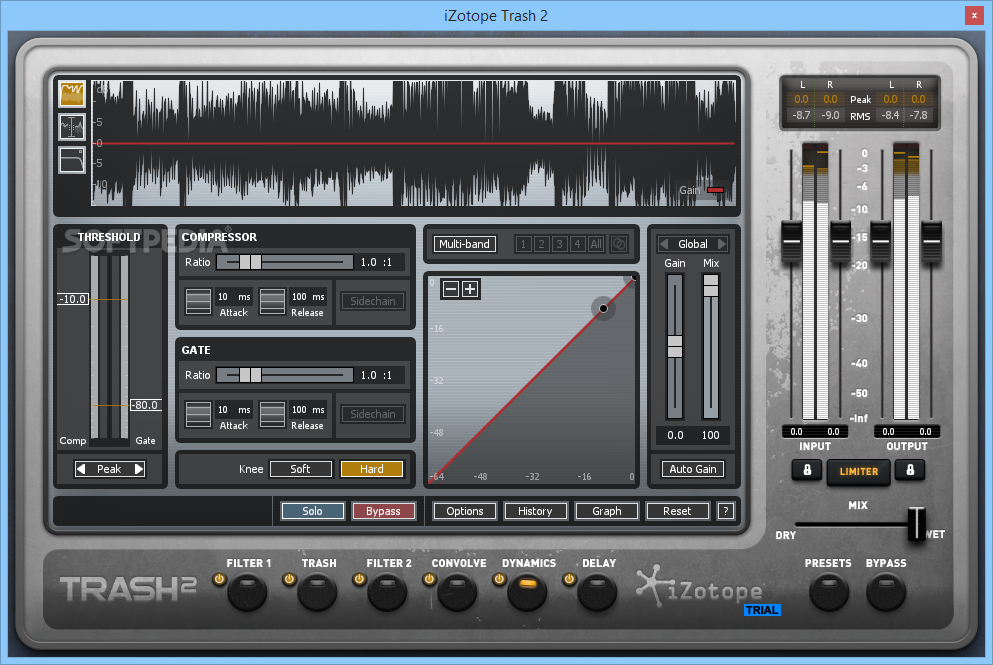
Task: Toggle Filter 2 module power icon
Action: pos(359,579)
